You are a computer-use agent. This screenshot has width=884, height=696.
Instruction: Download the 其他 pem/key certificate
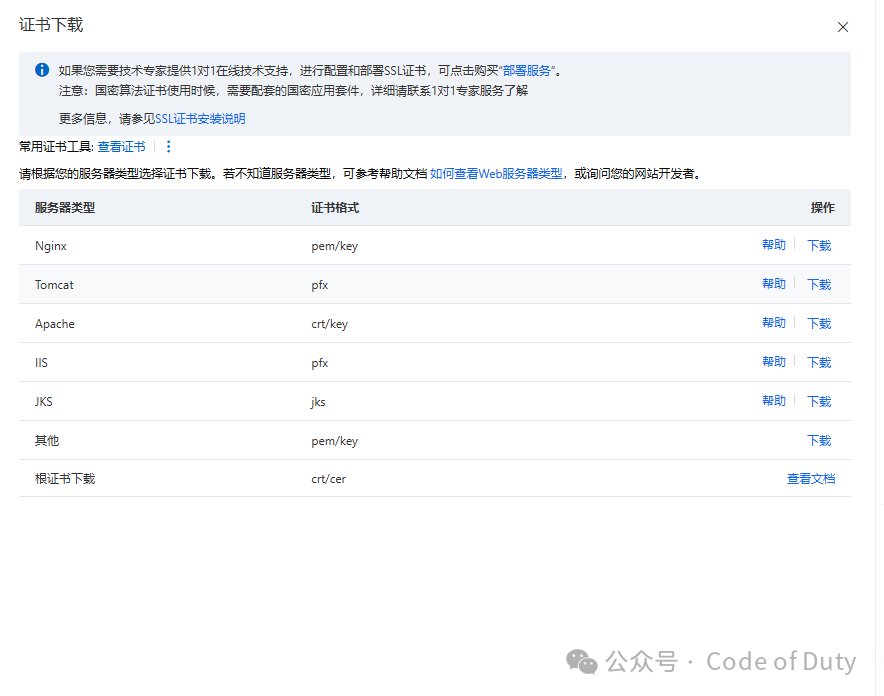click(x=819, y=440)
